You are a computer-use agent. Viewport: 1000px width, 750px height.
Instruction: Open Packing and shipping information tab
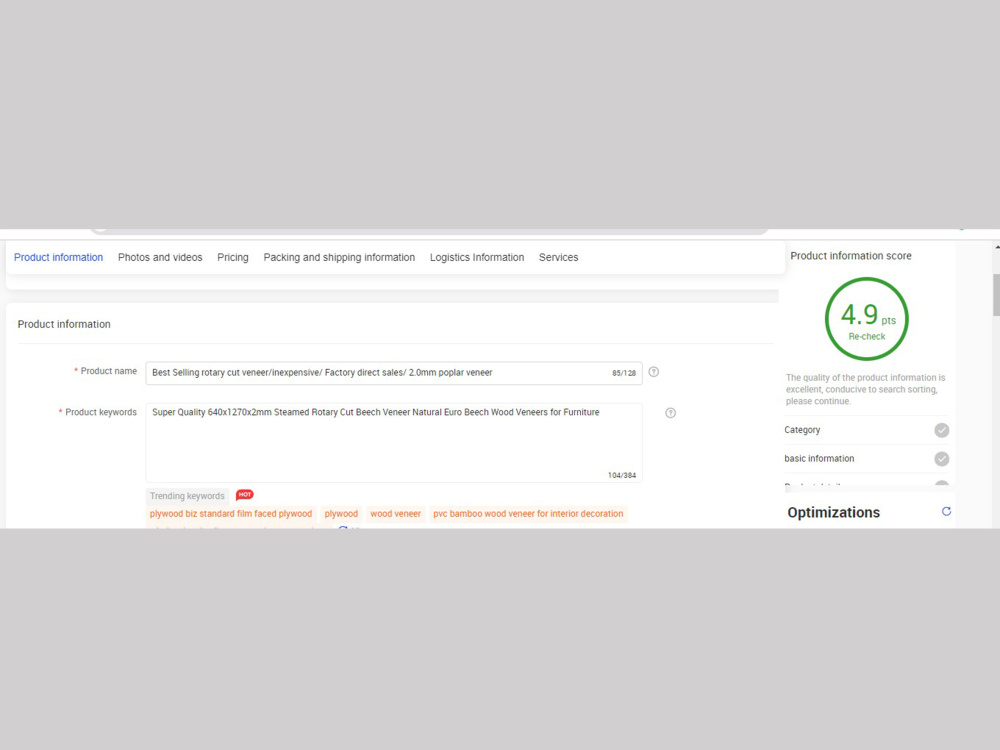click(x=339, y=257)
